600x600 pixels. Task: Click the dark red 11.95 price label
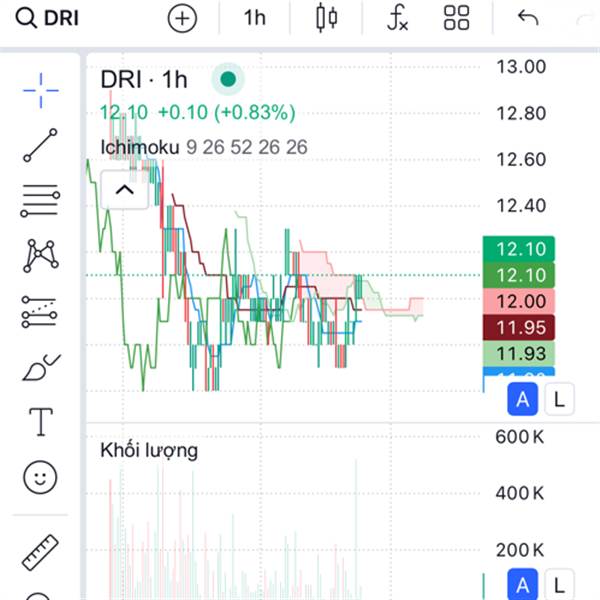(x=519, y=327)
